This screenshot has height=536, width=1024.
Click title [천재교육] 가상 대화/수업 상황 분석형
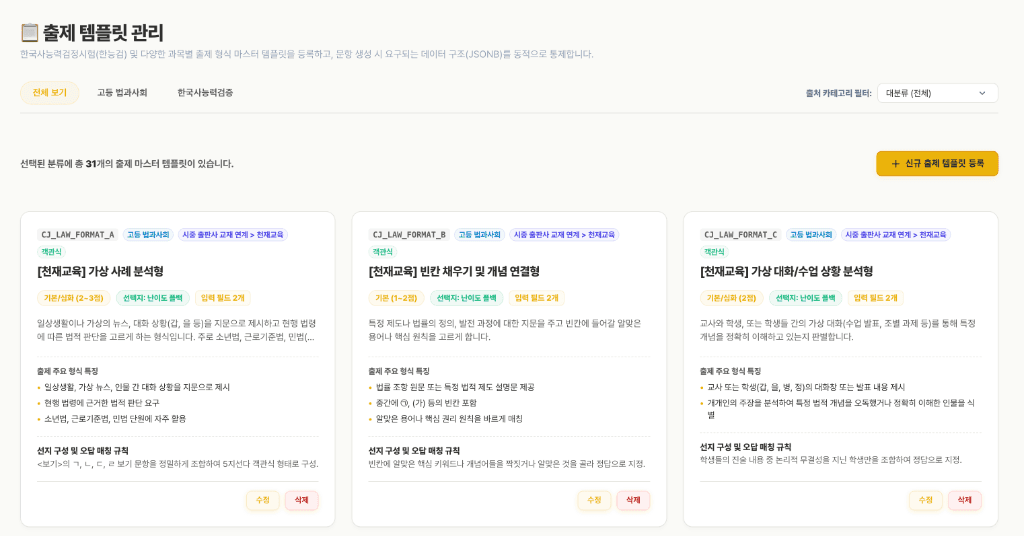786,271
